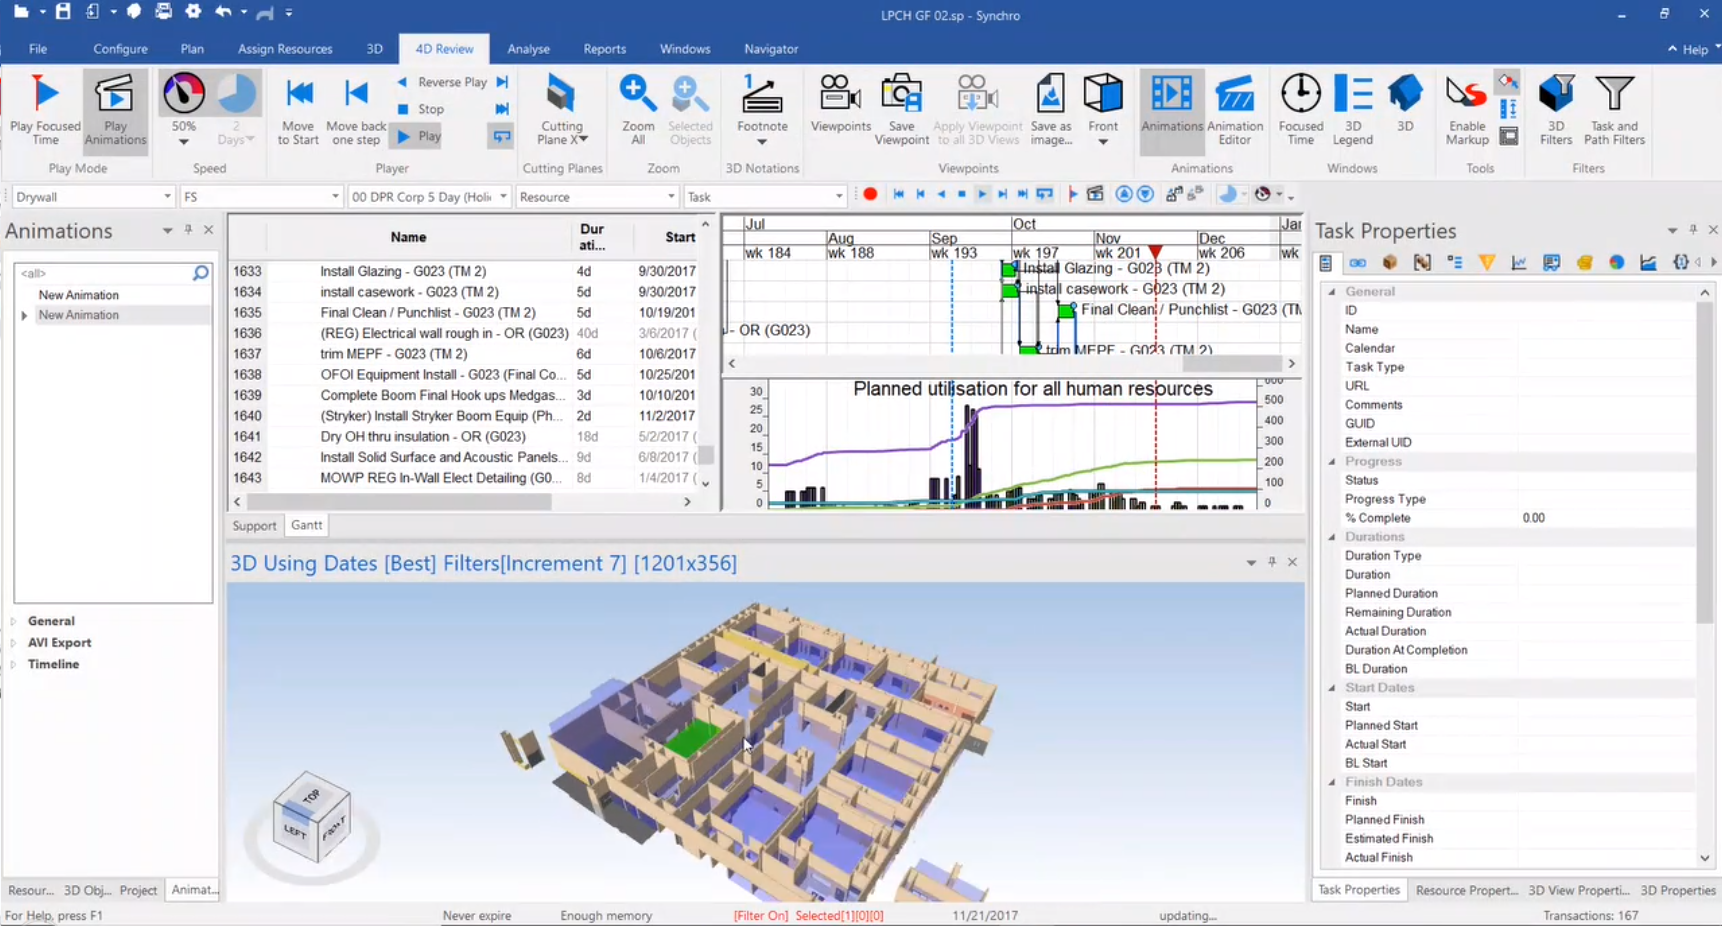
Task: Collapse the Durations group in Task Properties
Action: pyautogui.click(x=1332, y=537)
